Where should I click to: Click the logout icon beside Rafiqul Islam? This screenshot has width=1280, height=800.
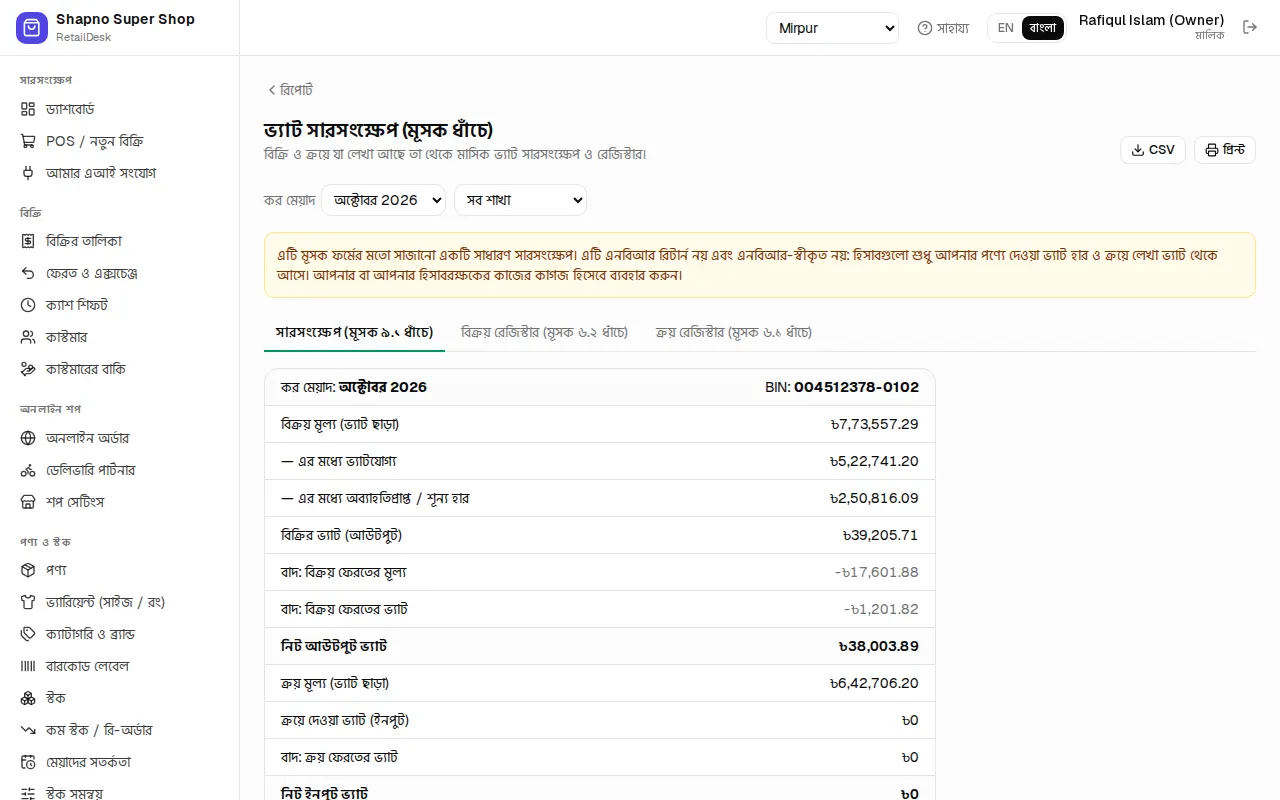coord(1250,28)
